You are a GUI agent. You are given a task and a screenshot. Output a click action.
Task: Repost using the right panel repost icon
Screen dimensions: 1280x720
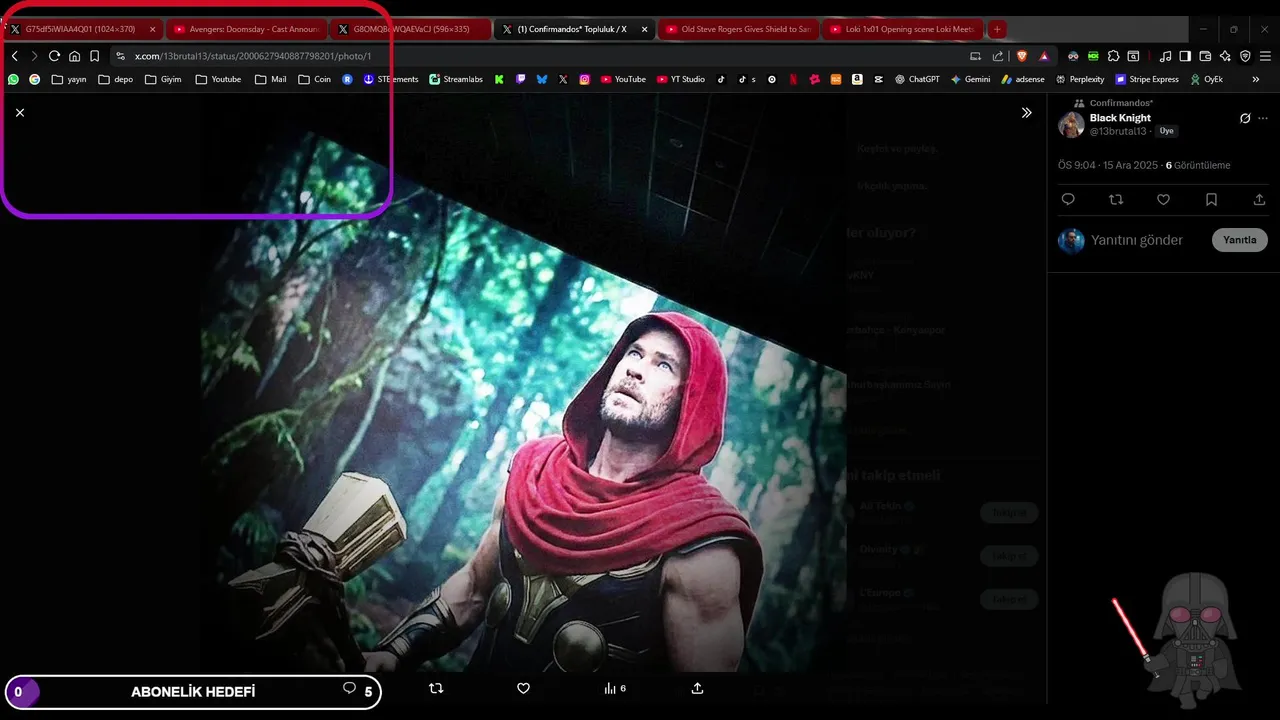tap(1116, 200)
